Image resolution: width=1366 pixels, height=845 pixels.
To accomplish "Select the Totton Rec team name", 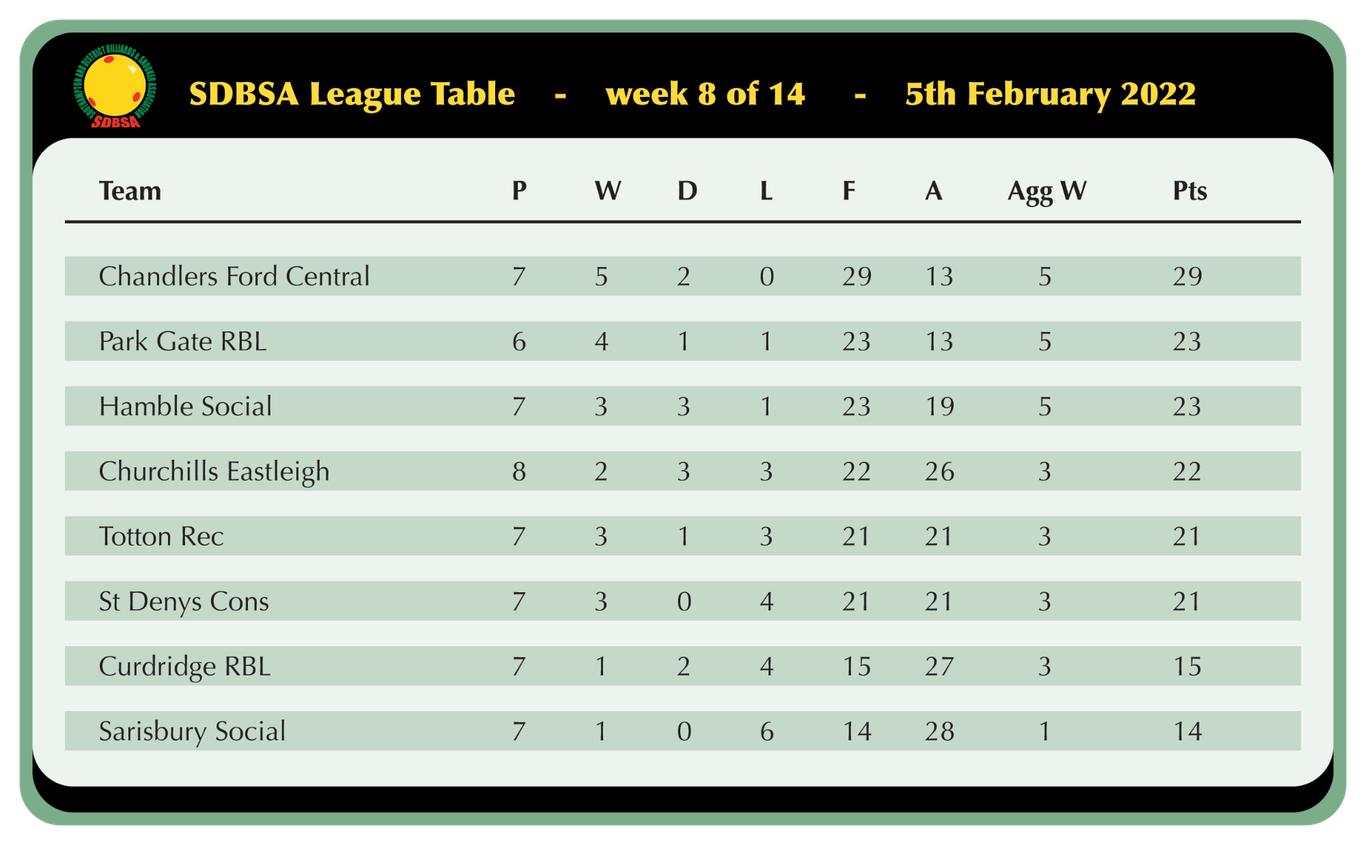I will pyautogui.click(x=161, y=536).
